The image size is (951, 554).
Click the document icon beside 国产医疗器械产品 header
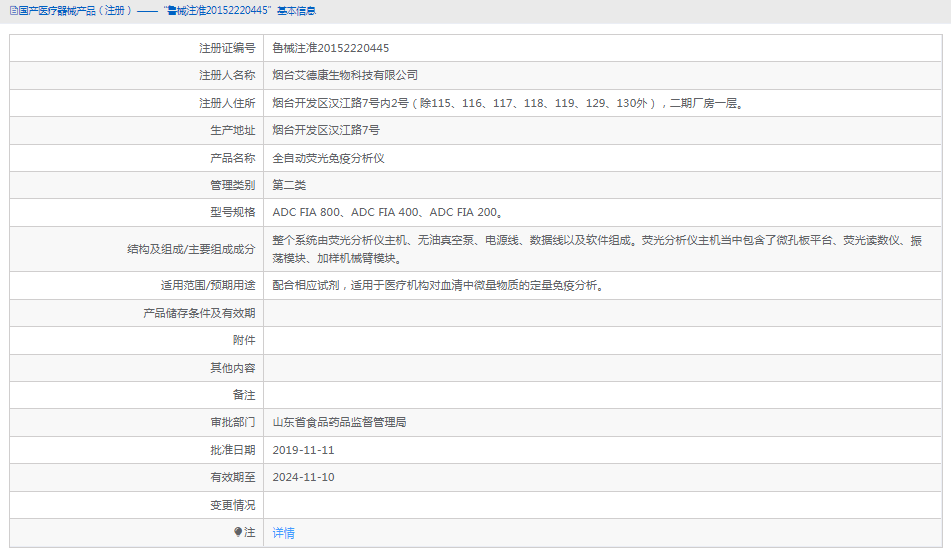(x=13, y=11)
